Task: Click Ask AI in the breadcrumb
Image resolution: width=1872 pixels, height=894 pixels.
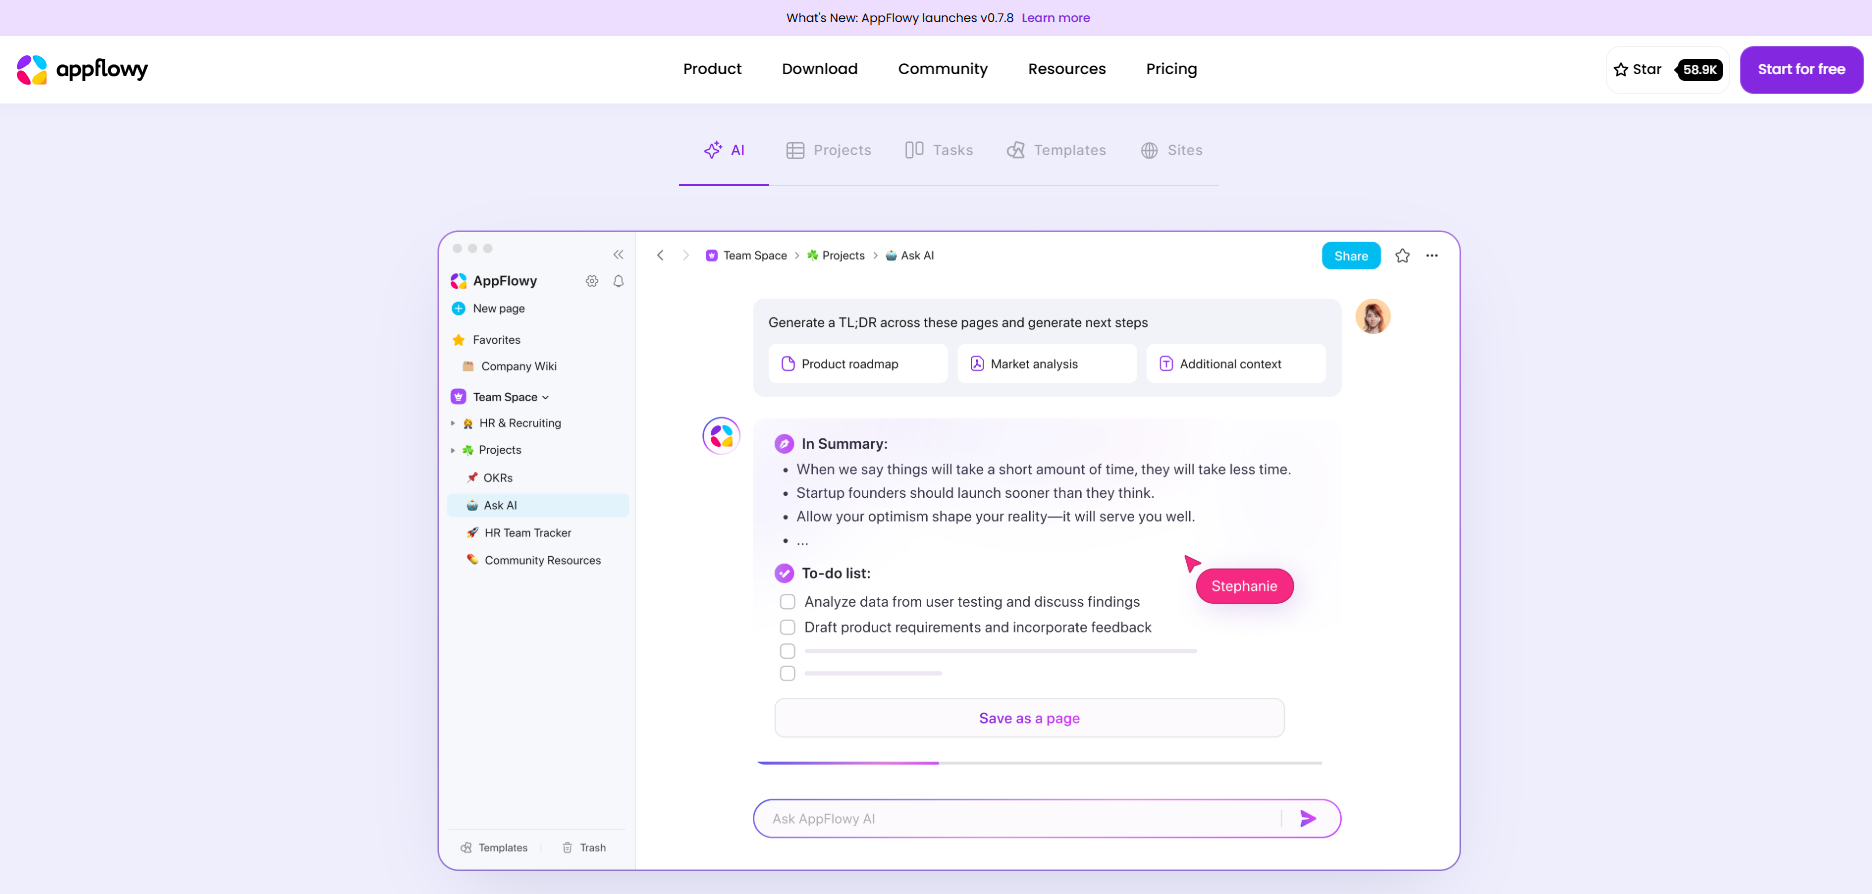Action: pyautogui.click(x=917, y=256)
